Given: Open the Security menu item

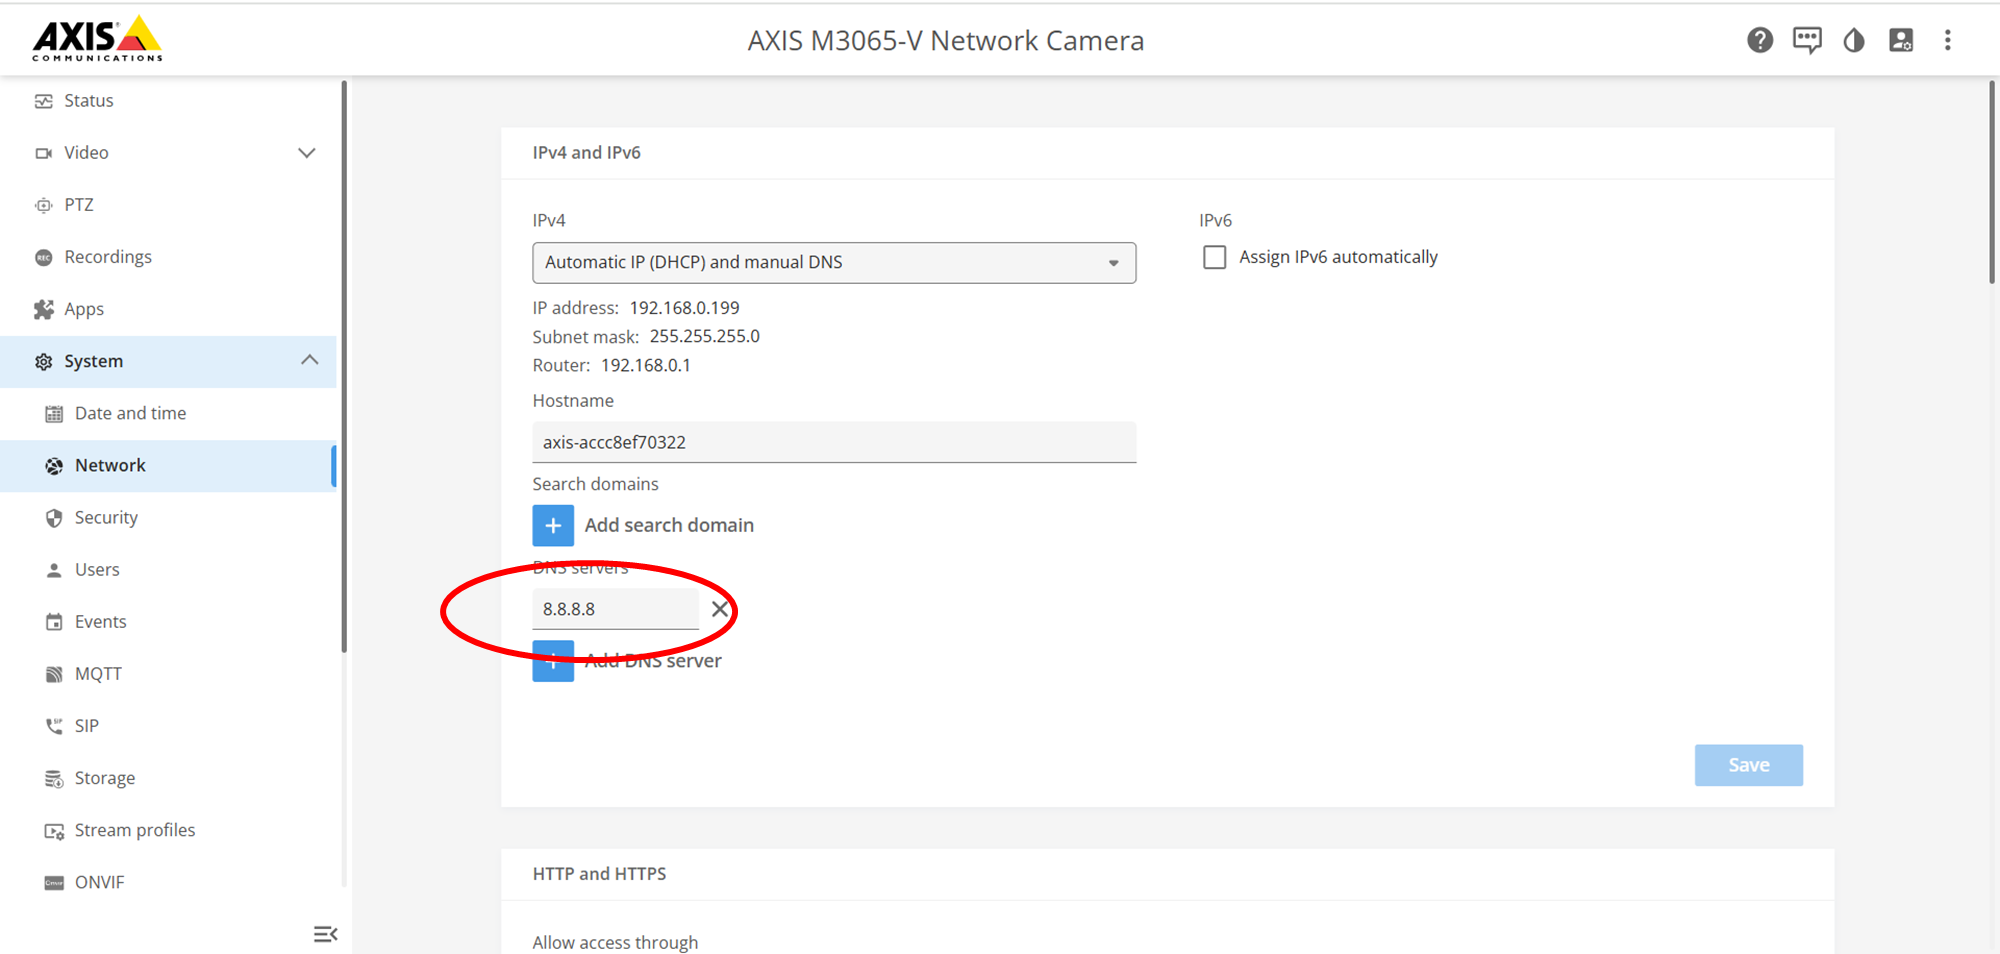Looking at the screenshot, I should pos(106,518).
